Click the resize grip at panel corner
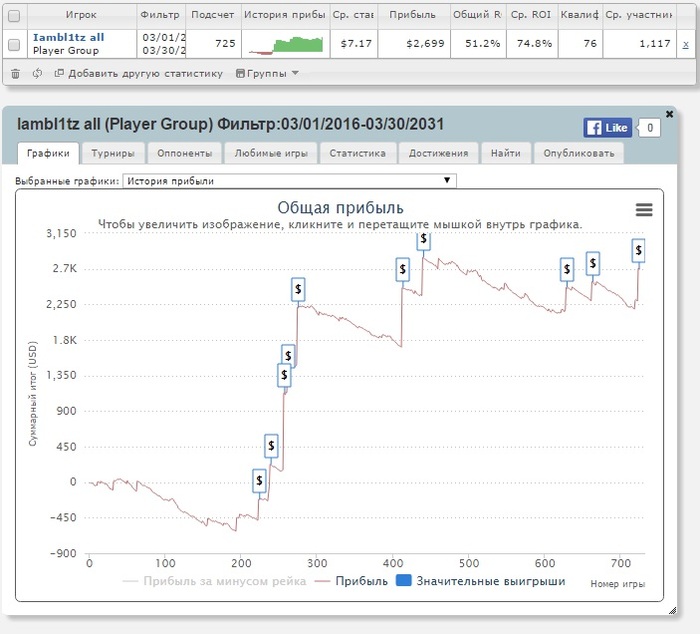Screen dimensions: 700x634 [672, 611]
